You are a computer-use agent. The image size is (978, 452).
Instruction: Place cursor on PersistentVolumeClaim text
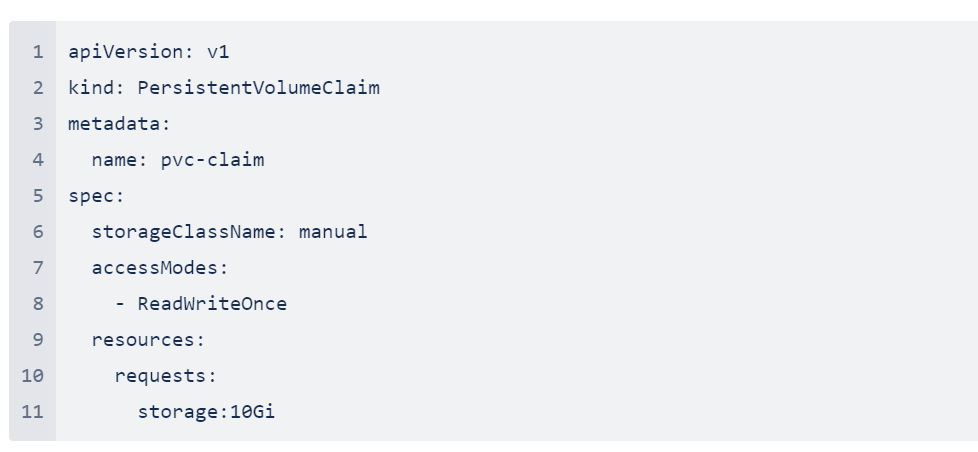click(x=258, y=88)
